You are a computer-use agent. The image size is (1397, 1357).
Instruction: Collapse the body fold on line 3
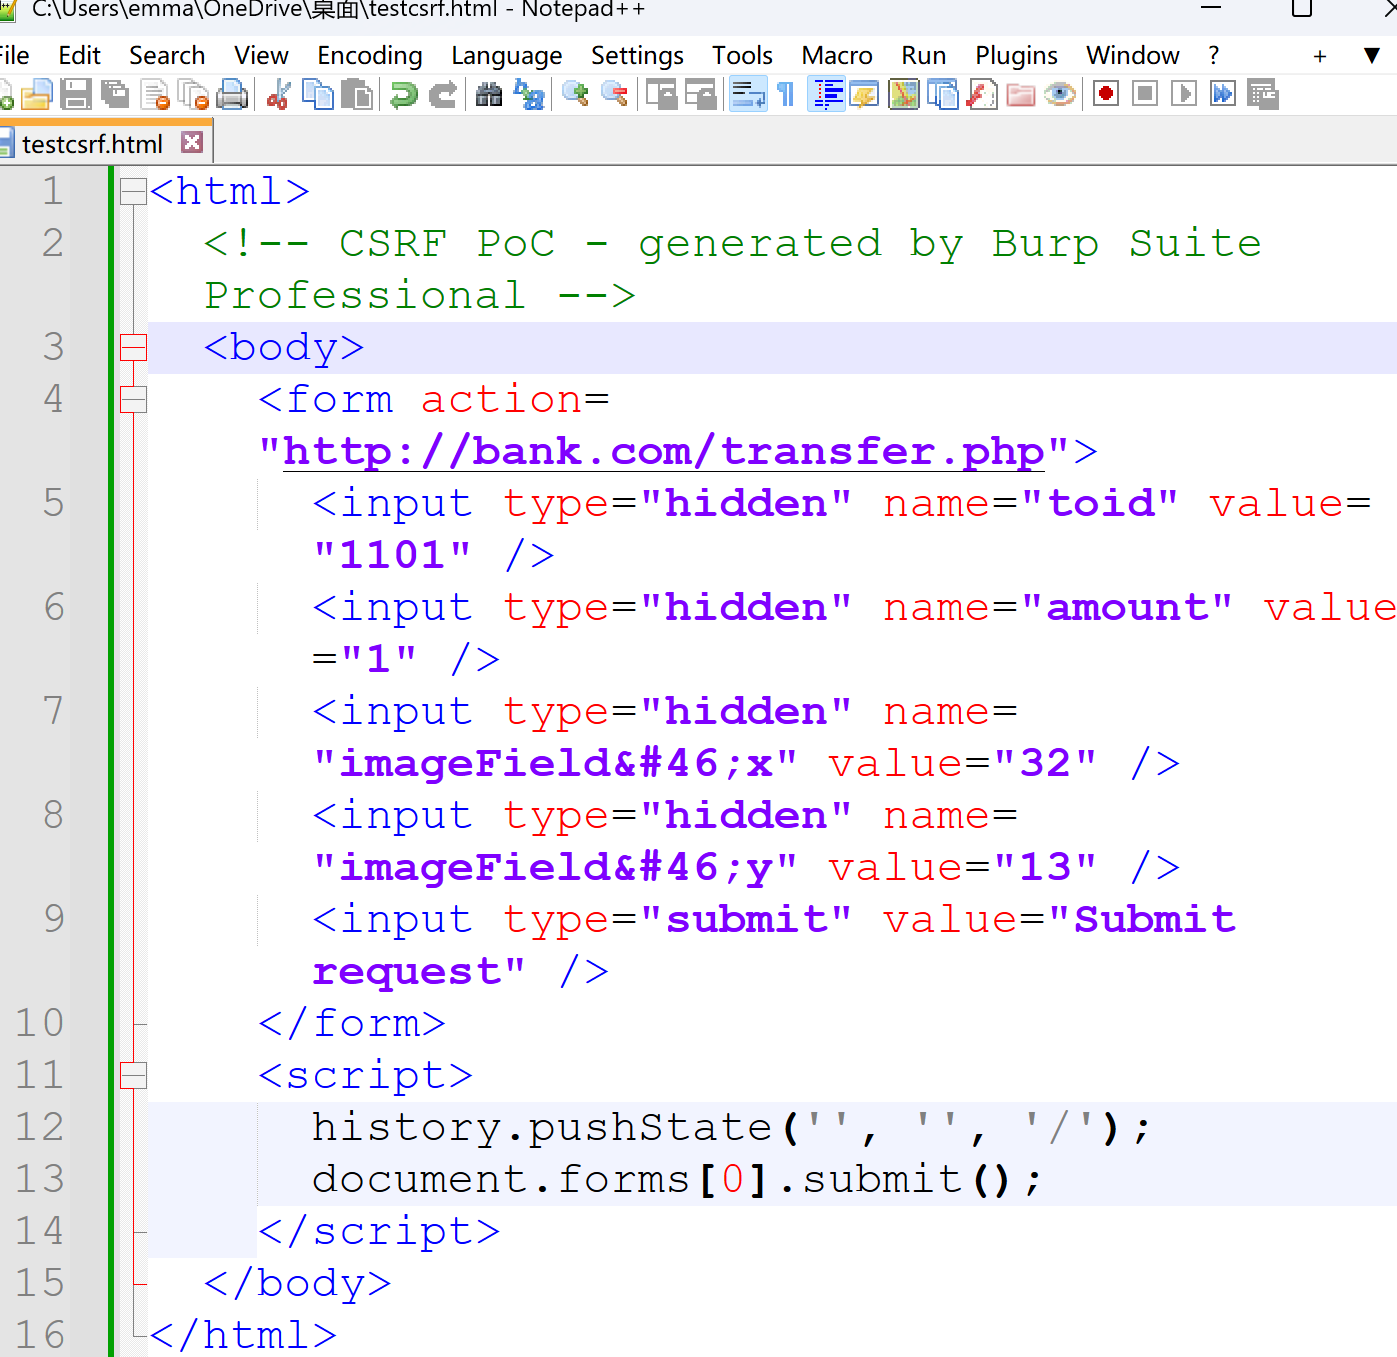pos(133,347)
